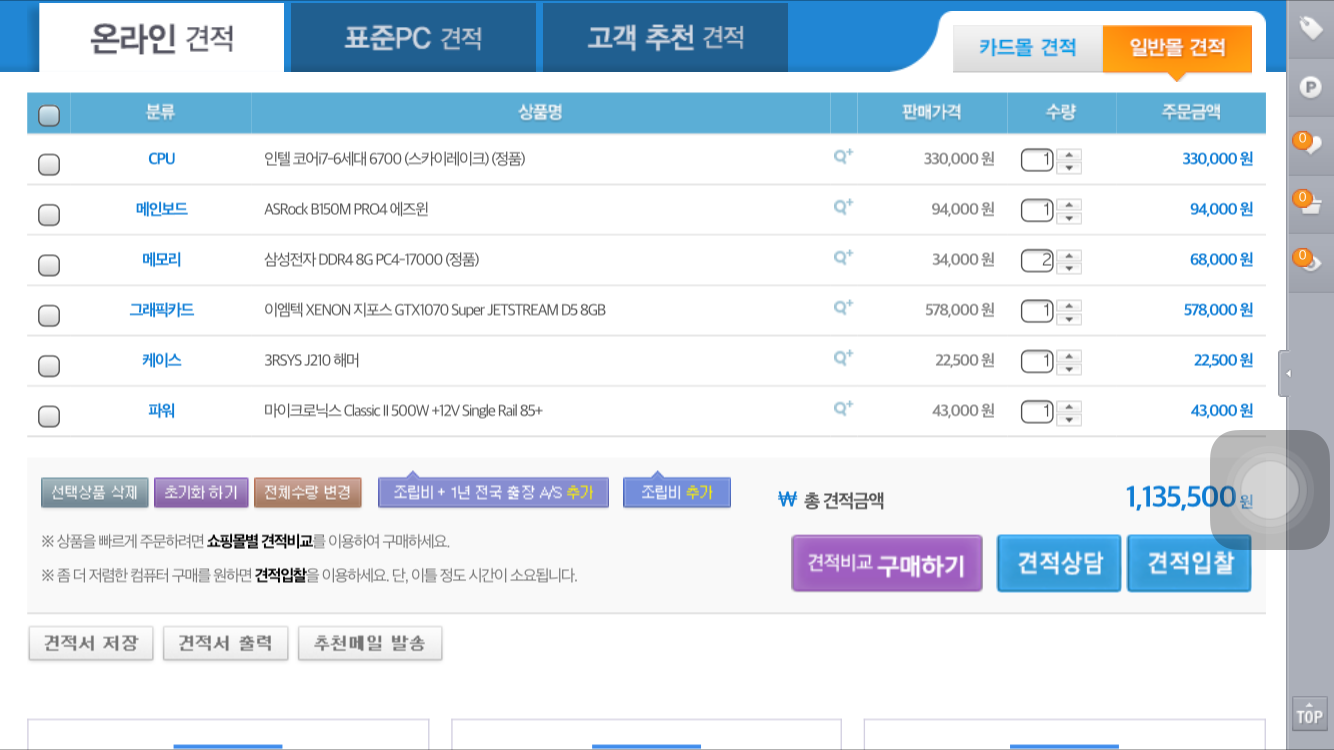This screenshot has height=750, width=1334.
Task: Switch to the 표준PC 견적 tab
Action: click(413, 38)
